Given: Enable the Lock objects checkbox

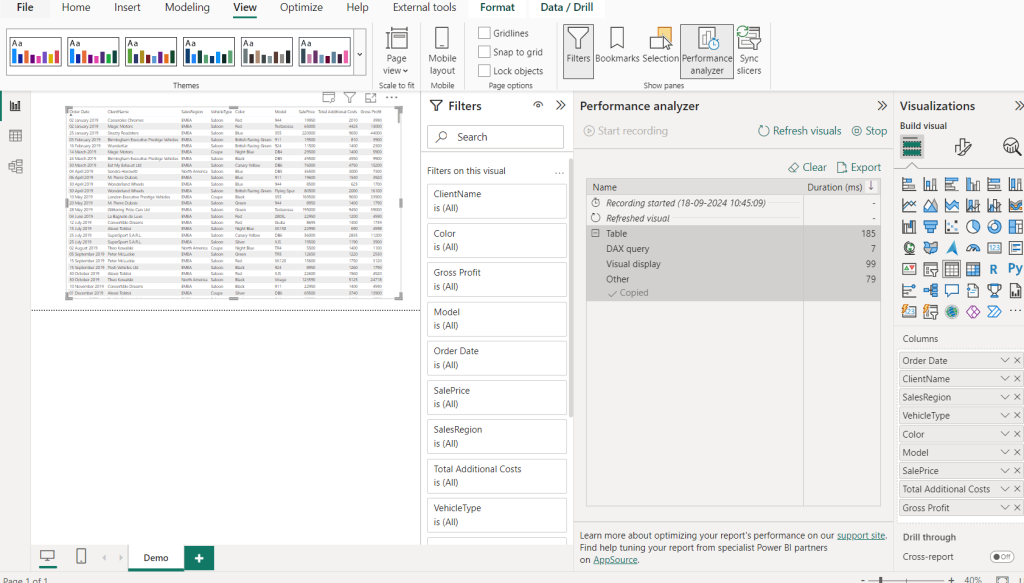Looking at the screenshot, I should [484, 71].
